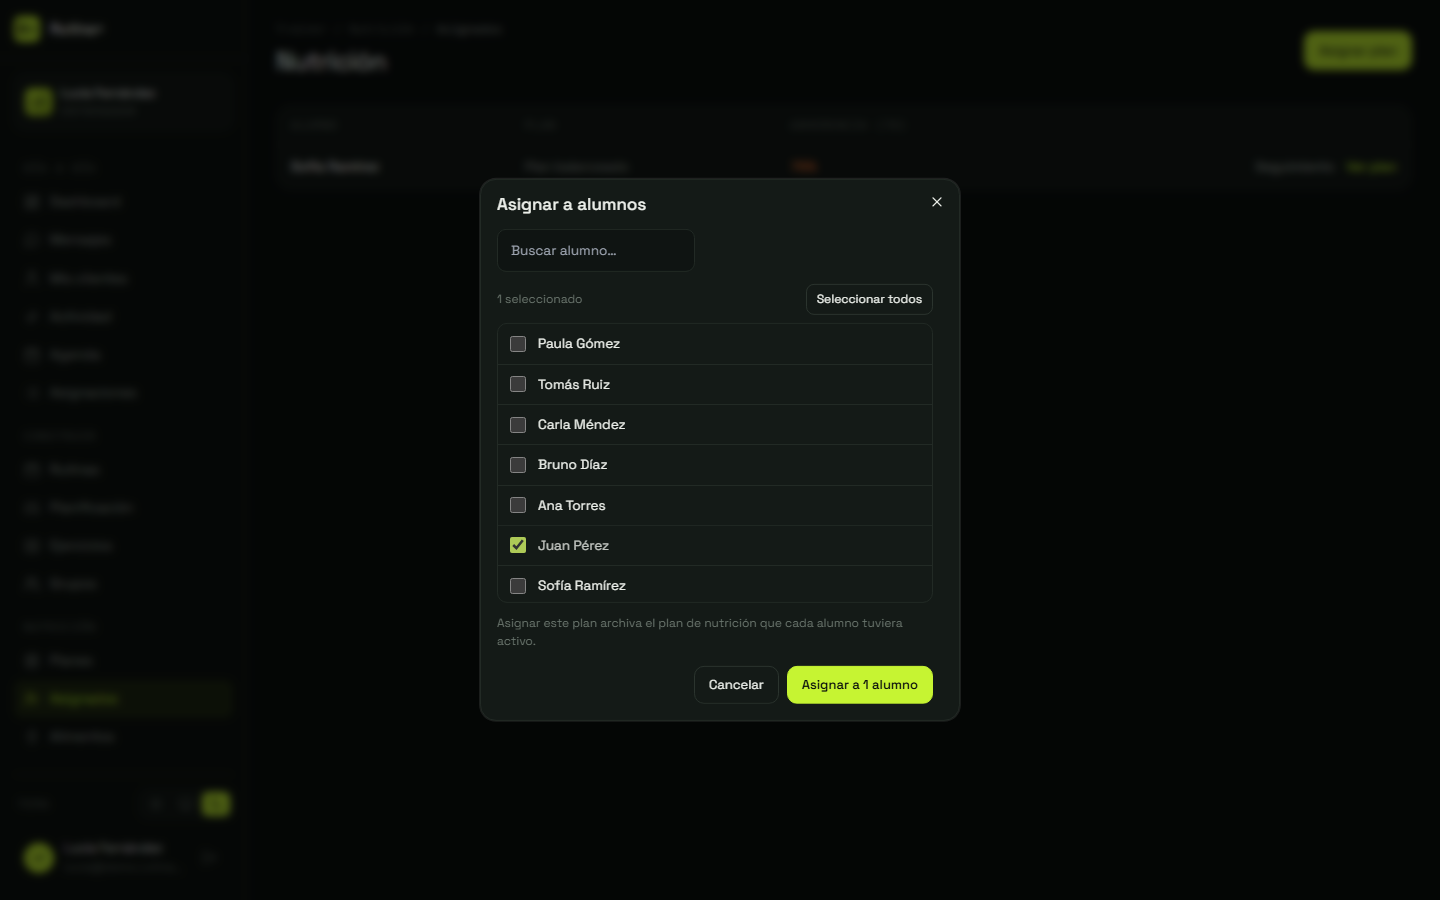The height and width of the screenshot is (900, 1440).
Task: Click the Tomás Ruiz name text
Action: point(574,384)
